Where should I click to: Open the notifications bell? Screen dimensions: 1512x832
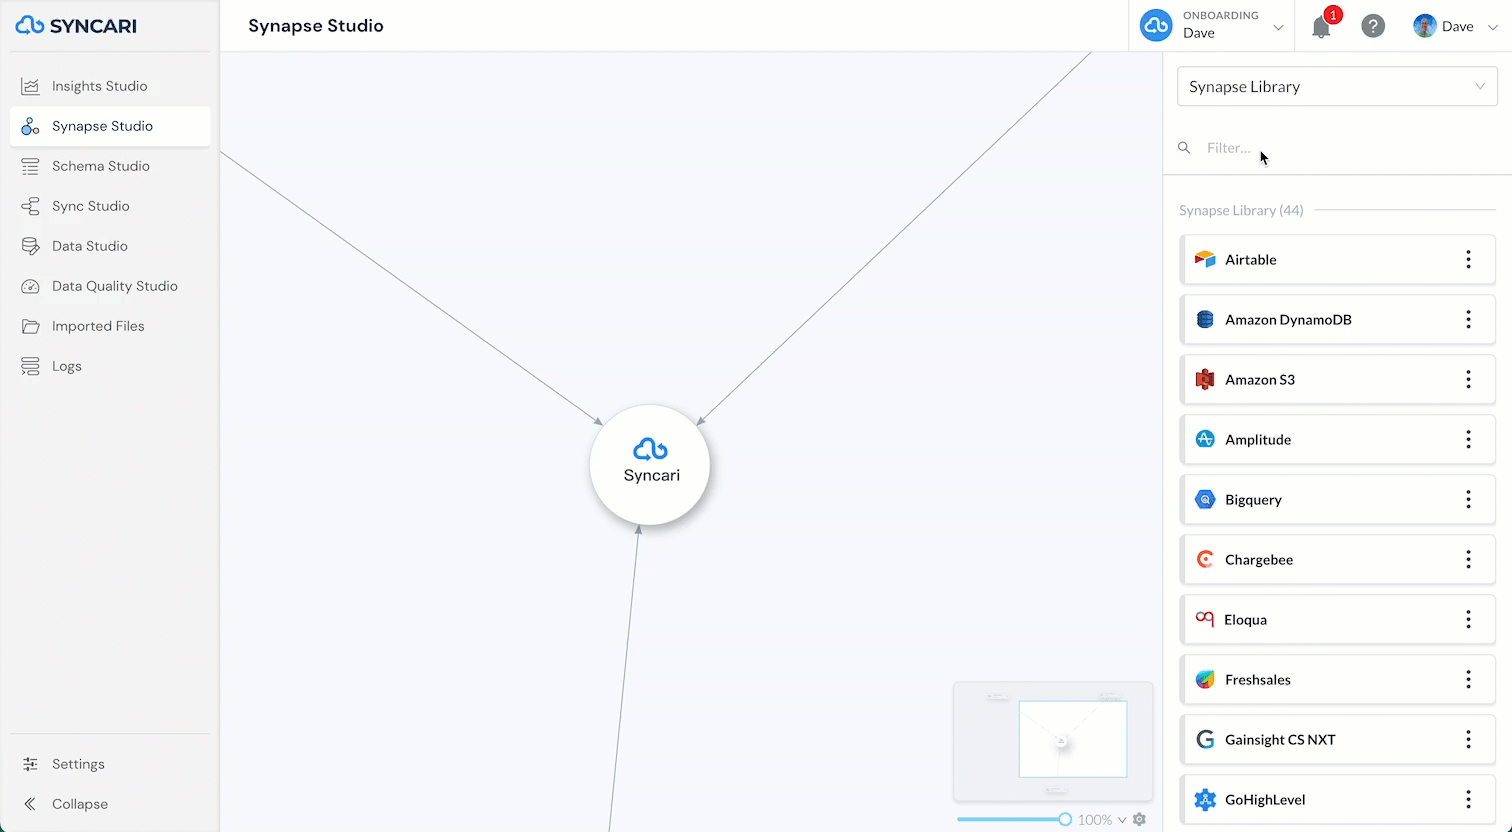[1321, 27]
